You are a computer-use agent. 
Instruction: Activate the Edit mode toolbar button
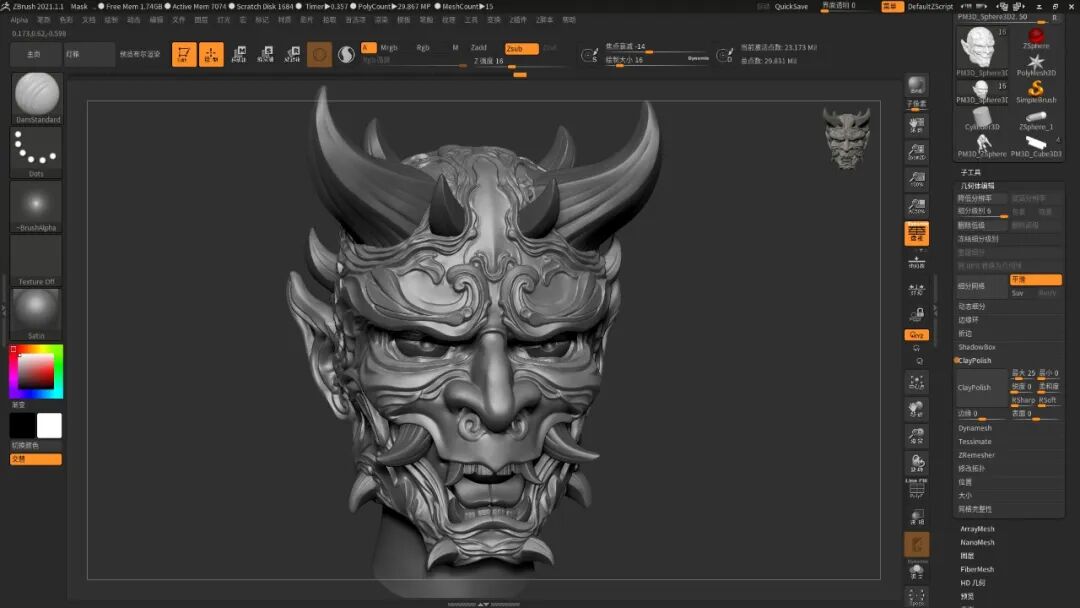tap(184, 54)
